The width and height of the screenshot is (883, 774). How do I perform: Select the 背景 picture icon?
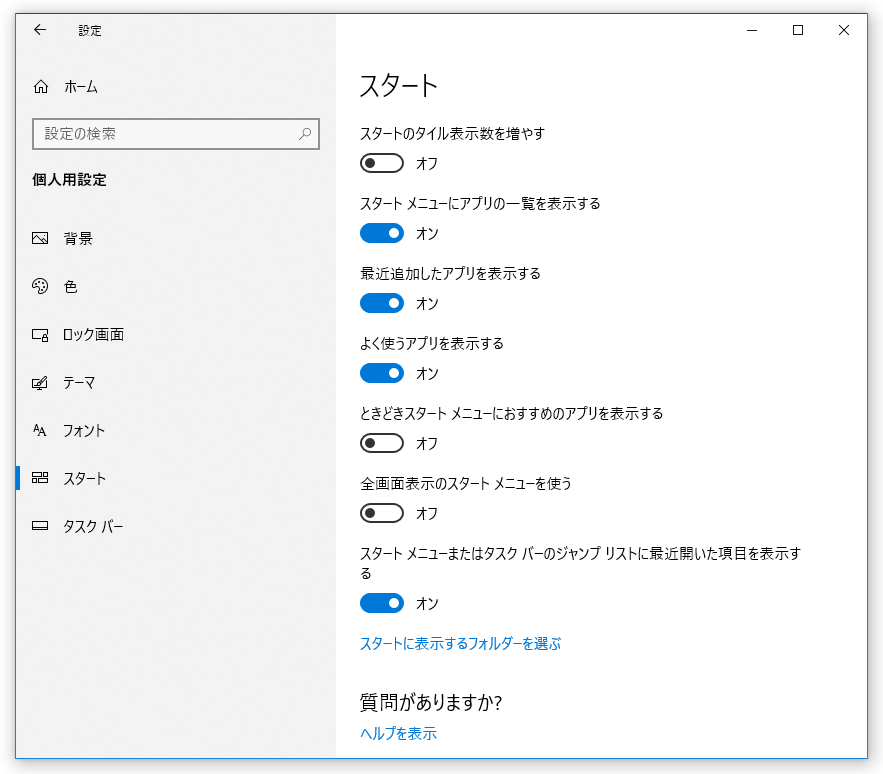pyautogui.click(x=40, y=238)
